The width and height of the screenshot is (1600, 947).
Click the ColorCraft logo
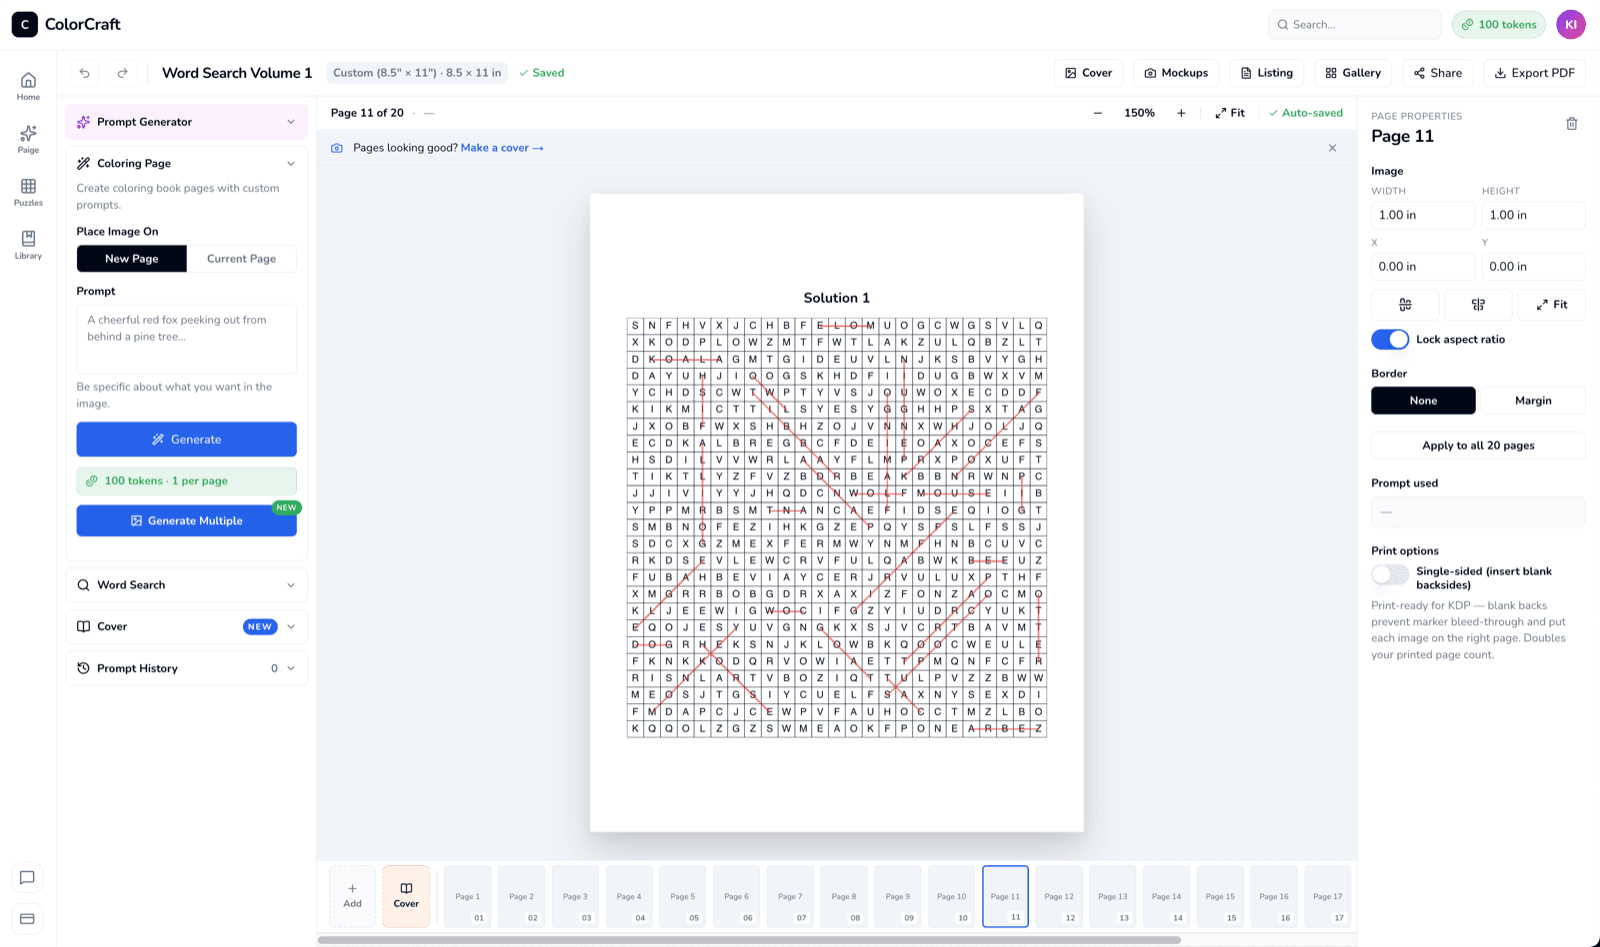click(66, 24)
